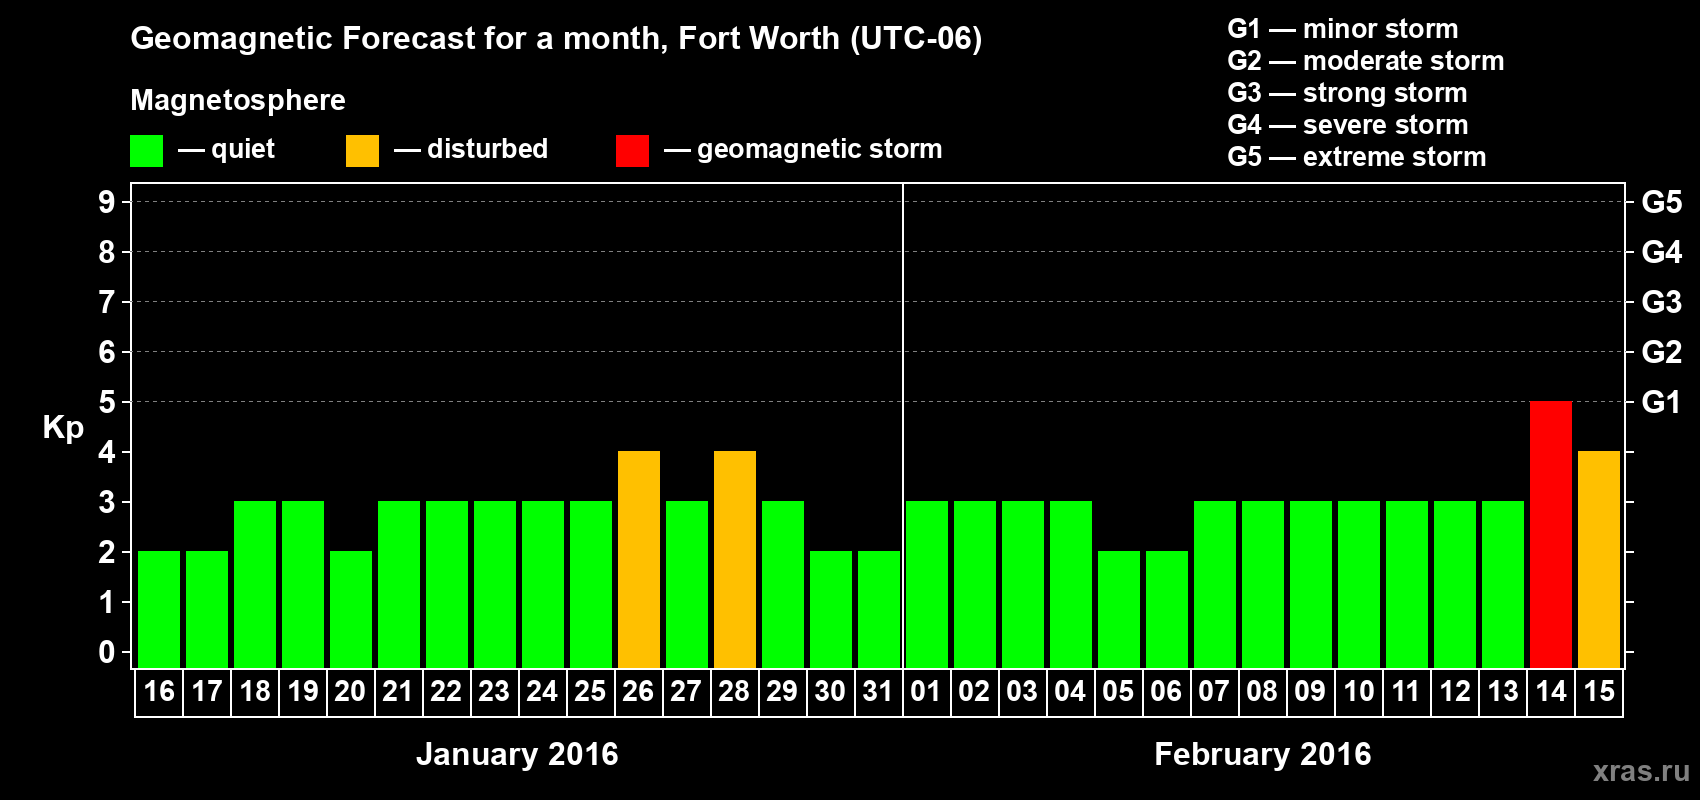Click the orange disturbed legend swatch
Image resolution: width=1700 pixels, height=800 pixels.
coord(362,151)
